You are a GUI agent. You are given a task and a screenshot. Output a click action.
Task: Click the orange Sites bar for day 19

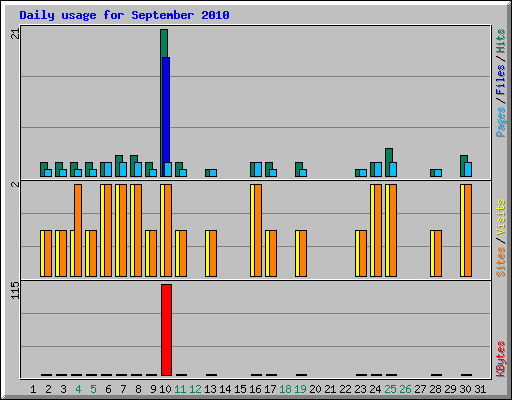[x=303, y=253]
